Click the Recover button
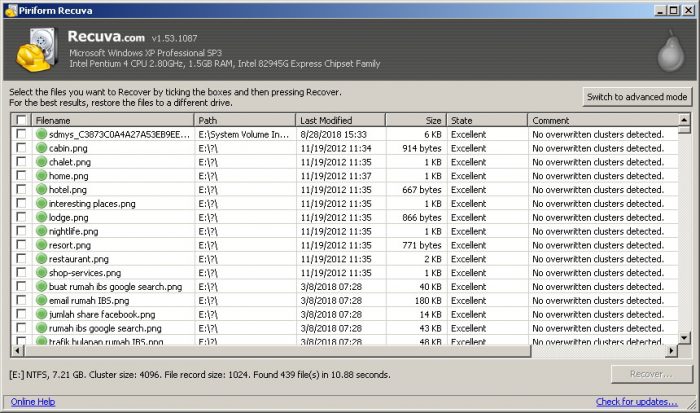Screen dimensions: 700x413 [651, 374]
